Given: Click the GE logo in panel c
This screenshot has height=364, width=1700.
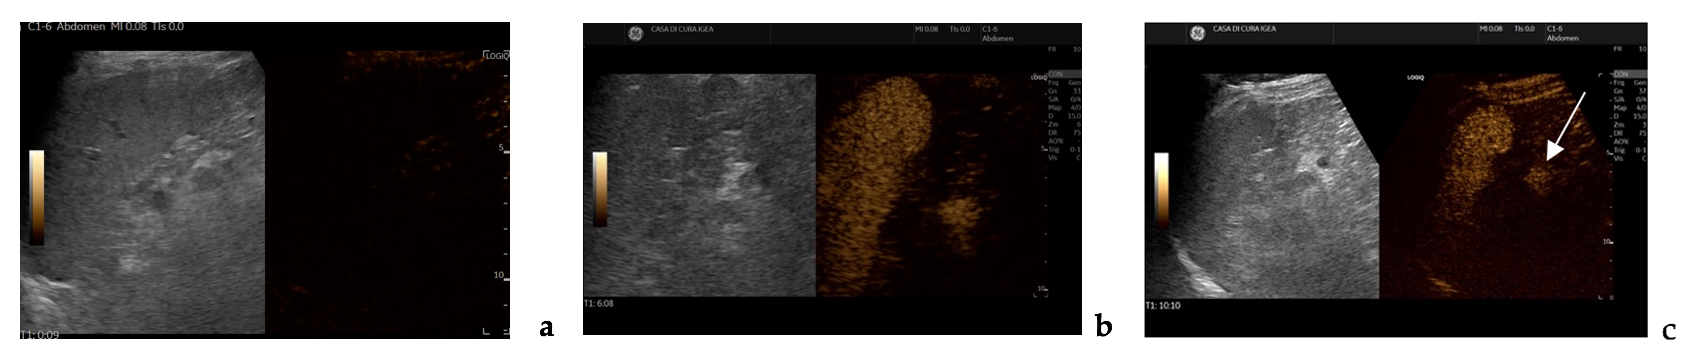Looking at the screenshot, I should (x=1196, y=34).
